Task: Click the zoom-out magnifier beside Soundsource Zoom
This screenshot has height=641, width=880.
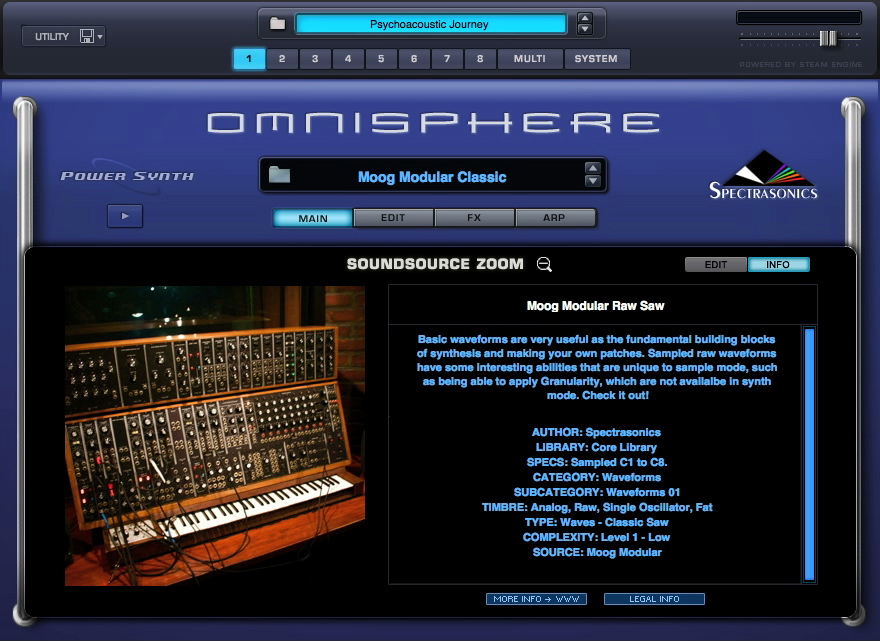Action: click(x=544, y=264)
